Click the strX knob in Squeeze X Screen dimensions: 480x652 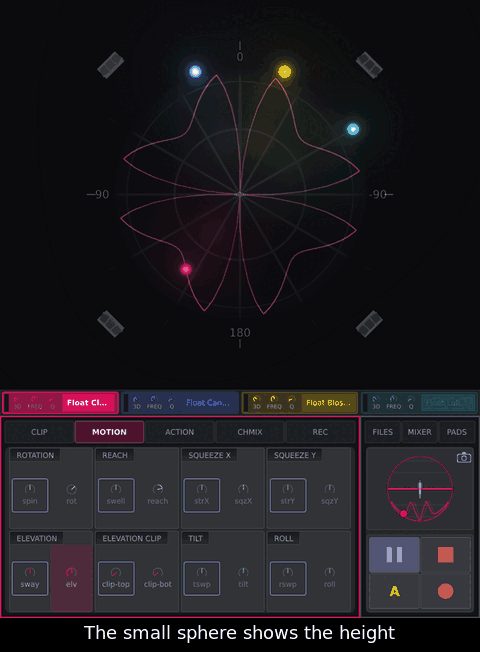tap(202, 495)
